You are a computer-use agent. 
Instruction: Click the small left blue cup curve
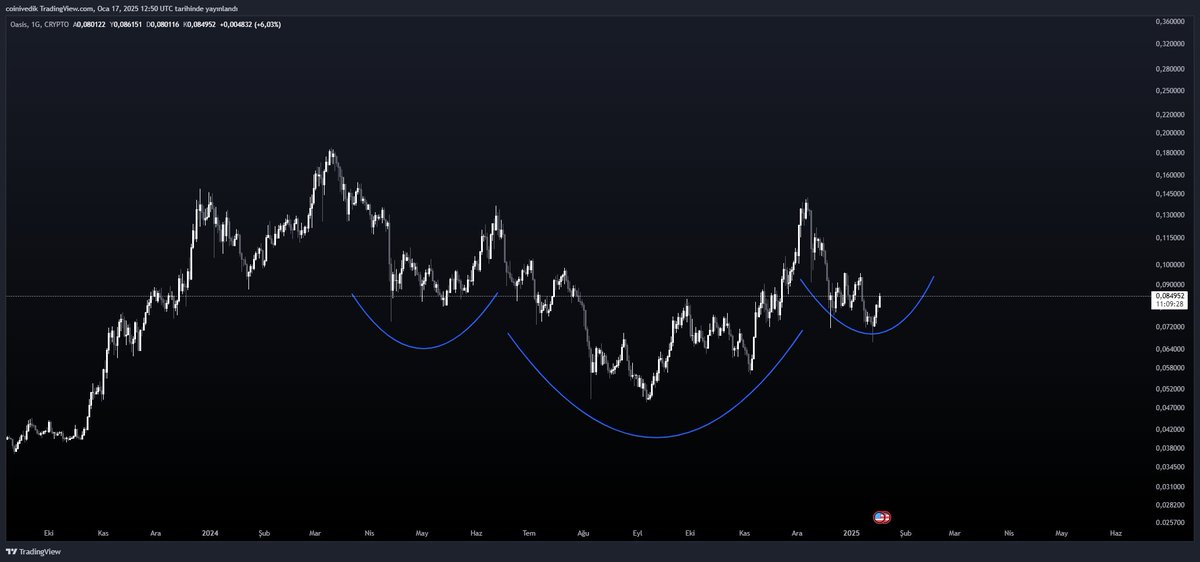click(424, 348)
